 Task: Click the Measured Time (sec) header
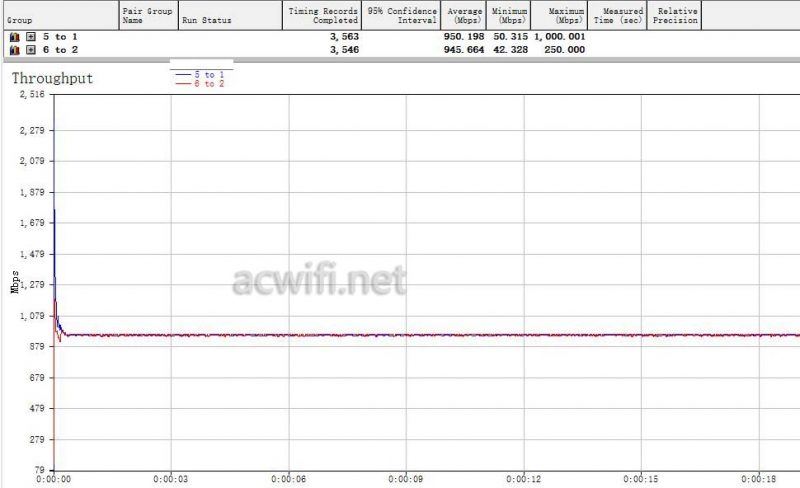(617, 15)
